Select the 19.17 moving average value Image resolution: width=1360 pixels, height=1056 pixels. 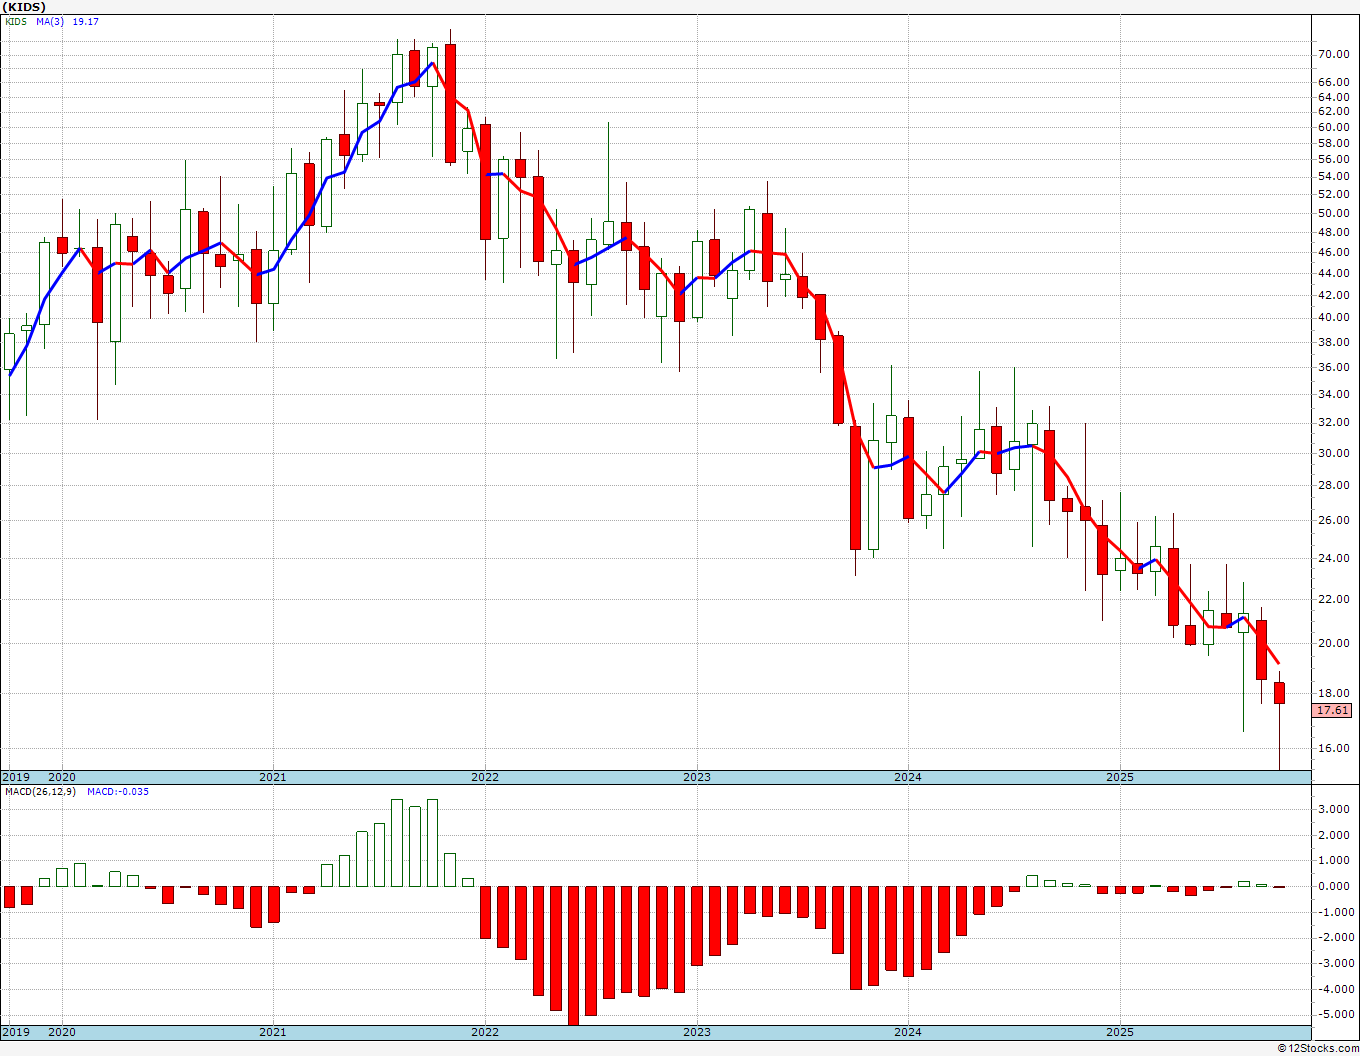click(x=85, y=21)
